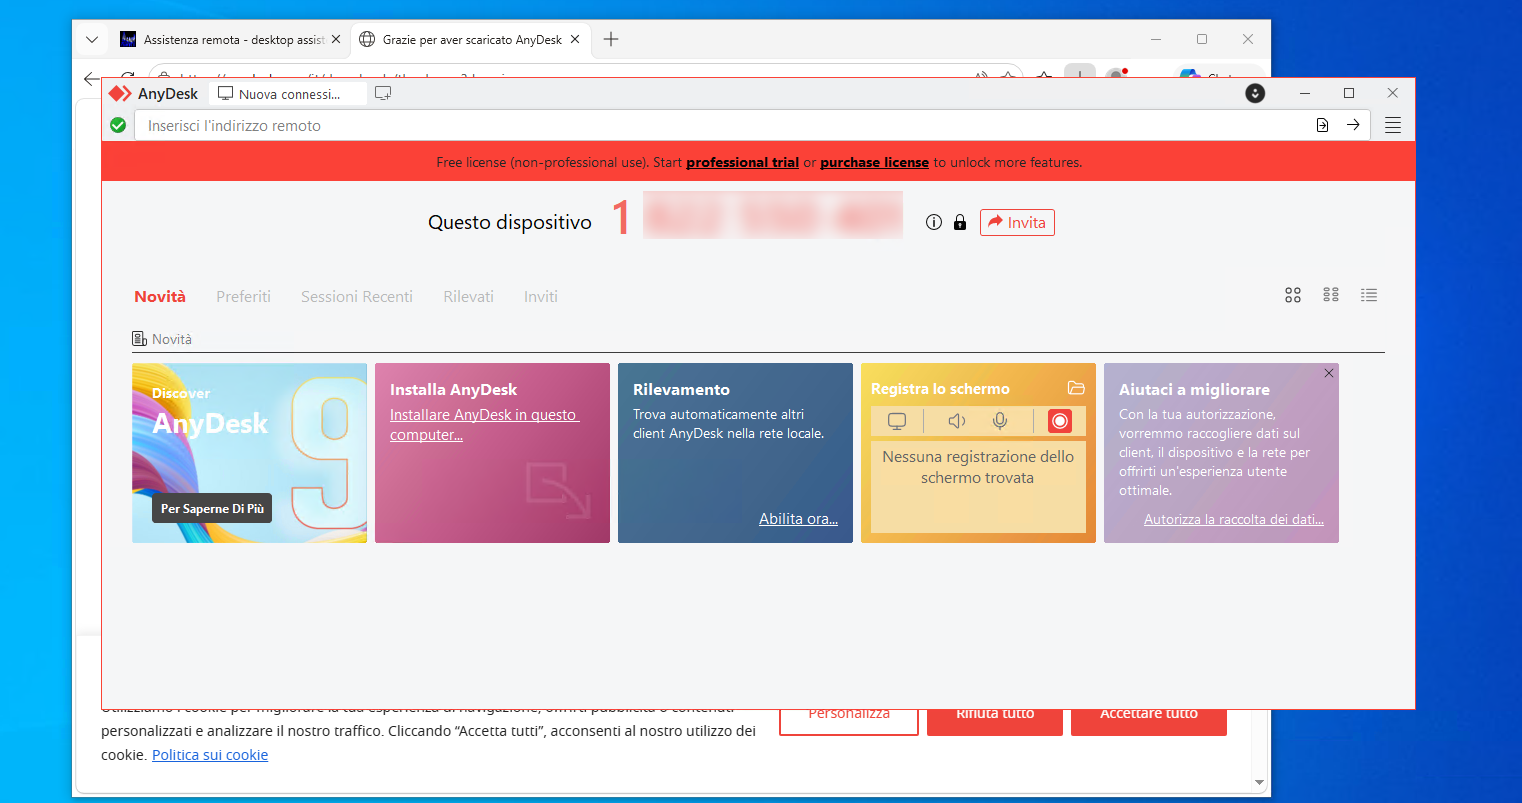The image size is (1522, 803).
Task: Click the Novità section label with news icon
Action: 162,339
